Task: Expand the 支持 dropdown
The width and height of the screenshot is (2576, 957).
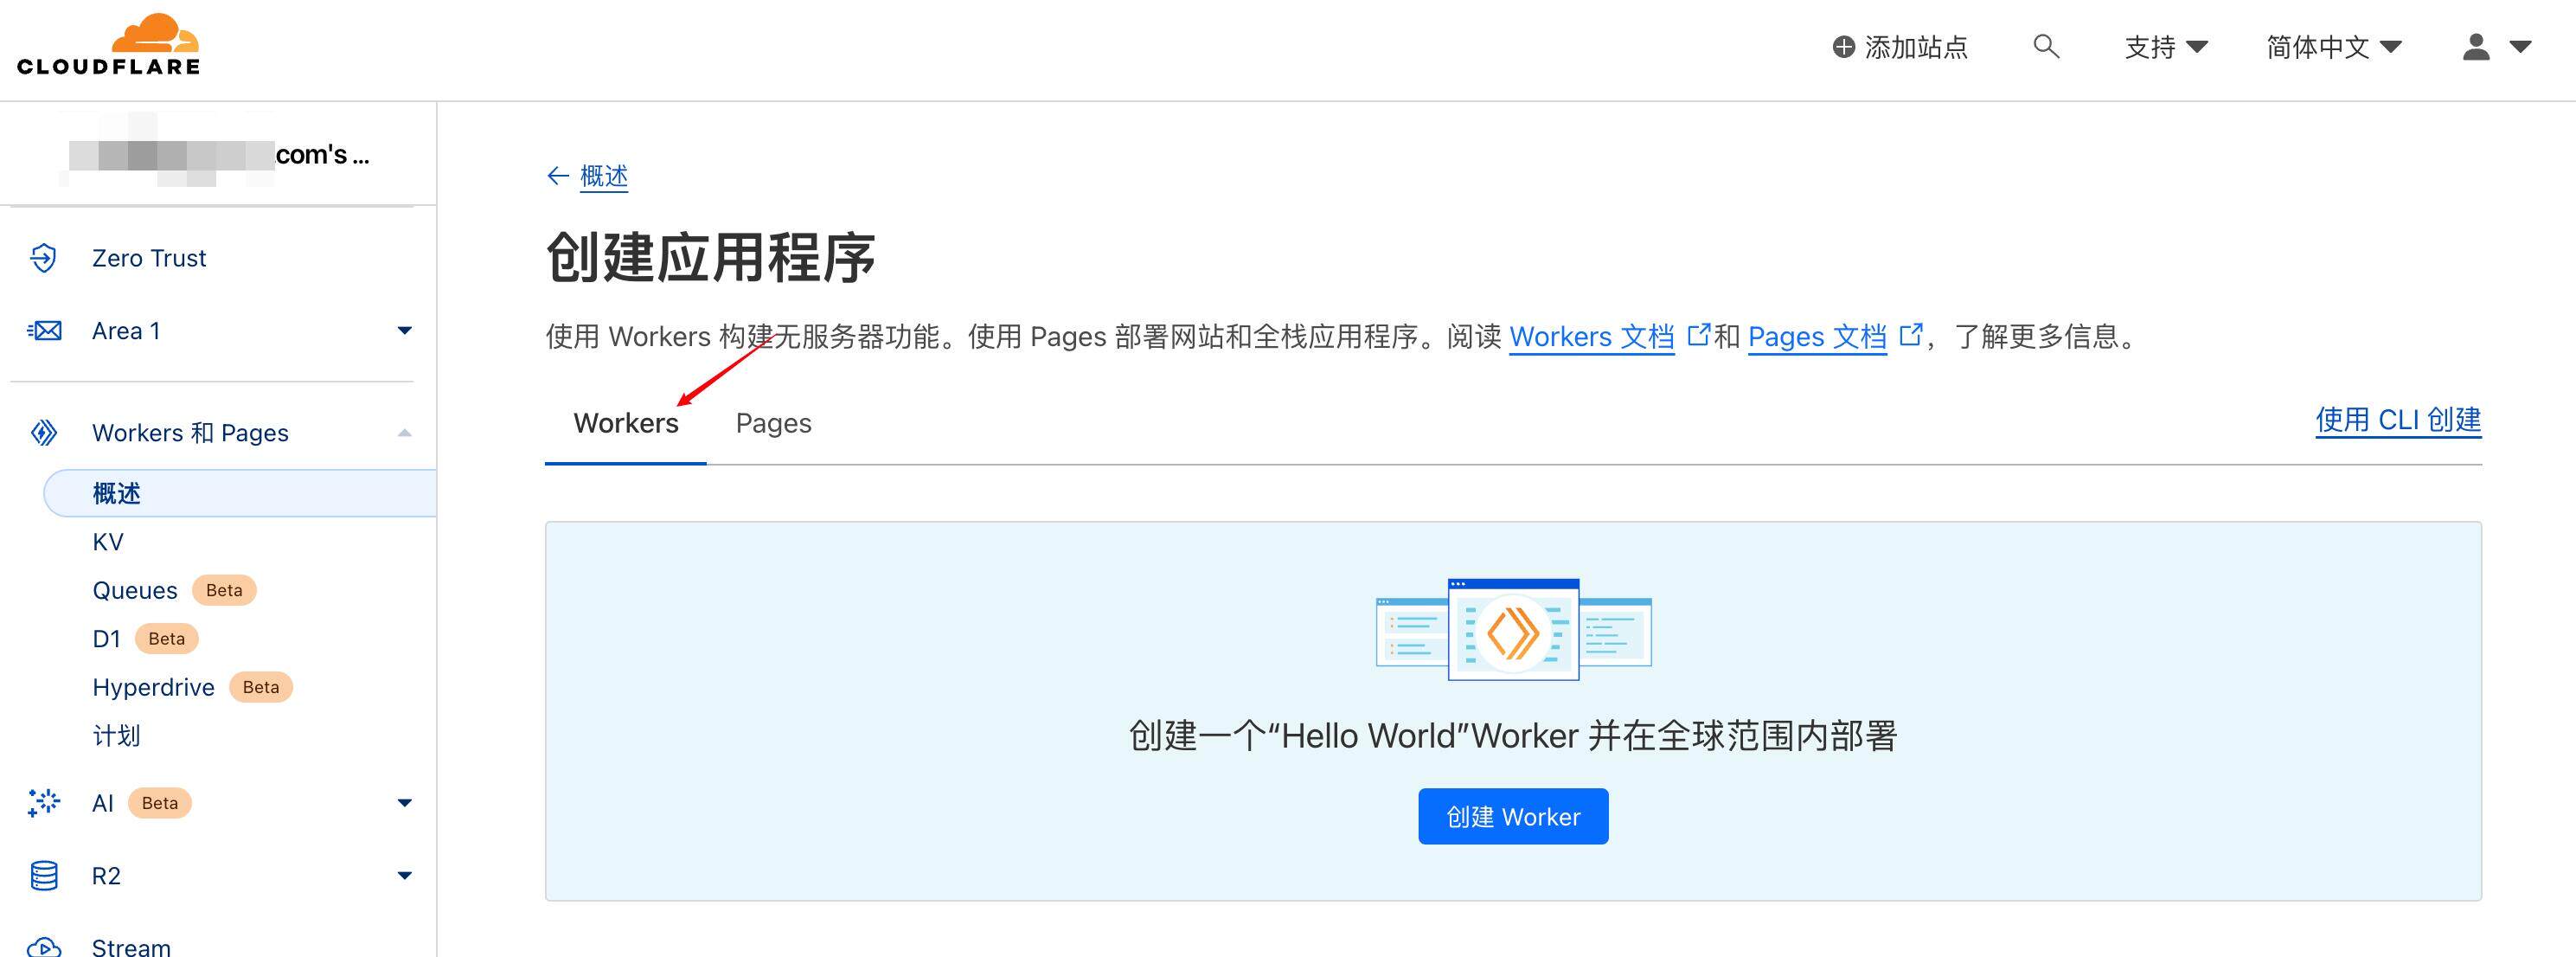Action: click(2167, 46)
